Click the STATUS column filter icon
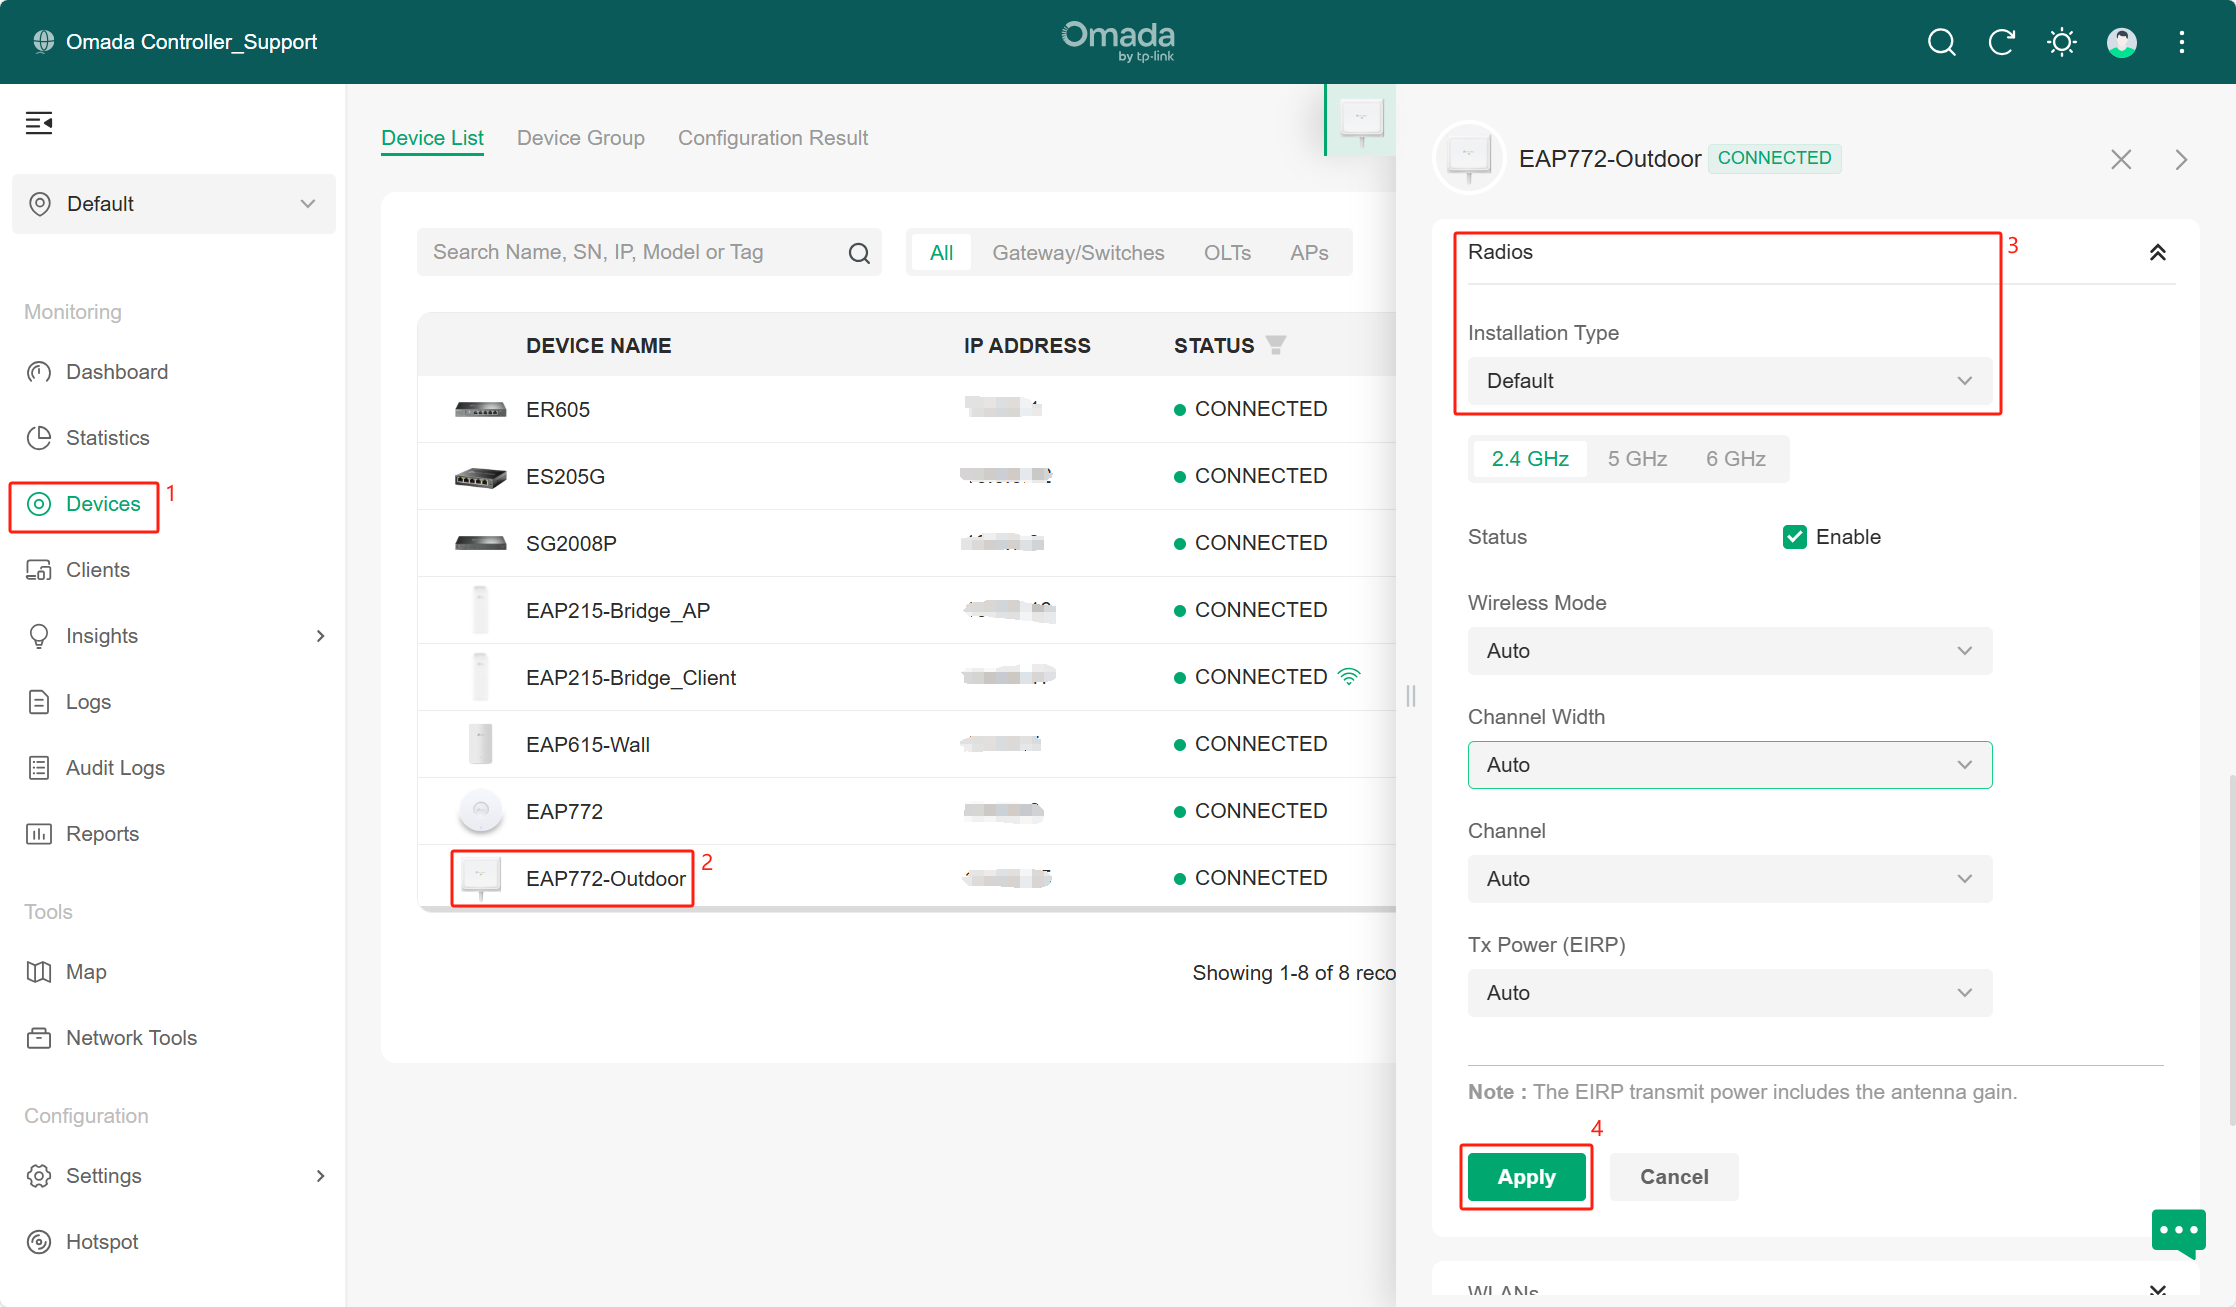Viewport: 2236px width, 1307px height. pyautogui.click(x=1275, y=345)
